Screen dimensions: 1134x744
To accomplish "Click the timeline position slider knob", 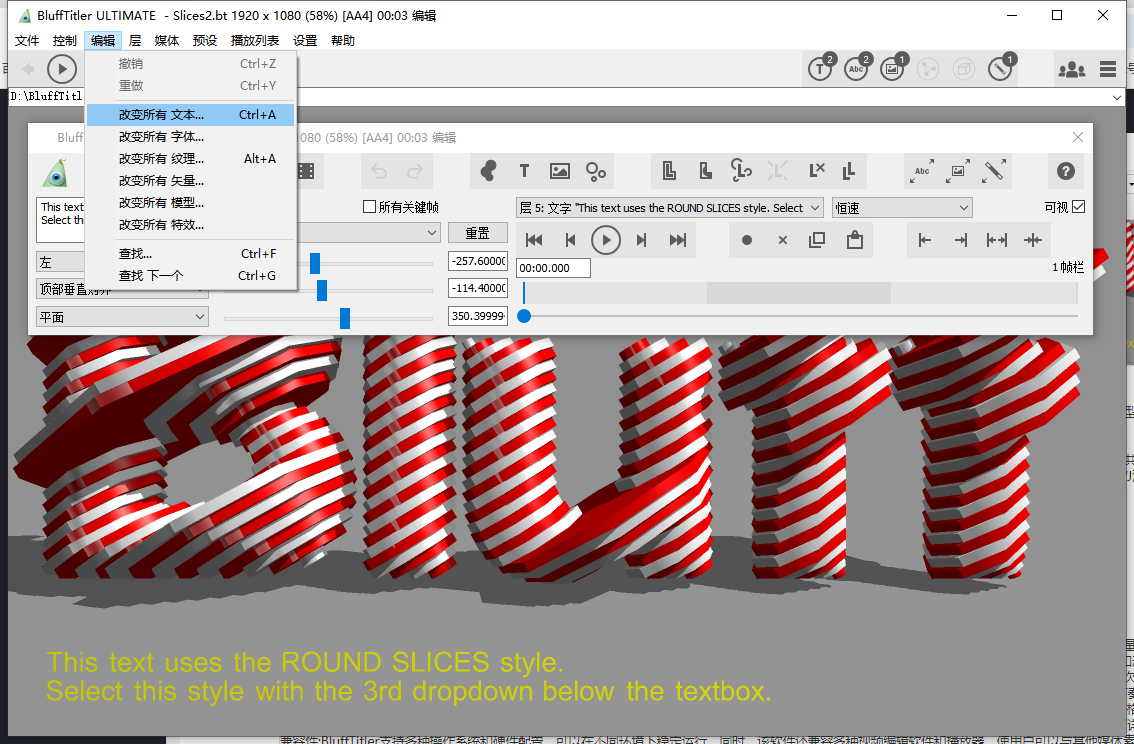I will coord(524,316).
